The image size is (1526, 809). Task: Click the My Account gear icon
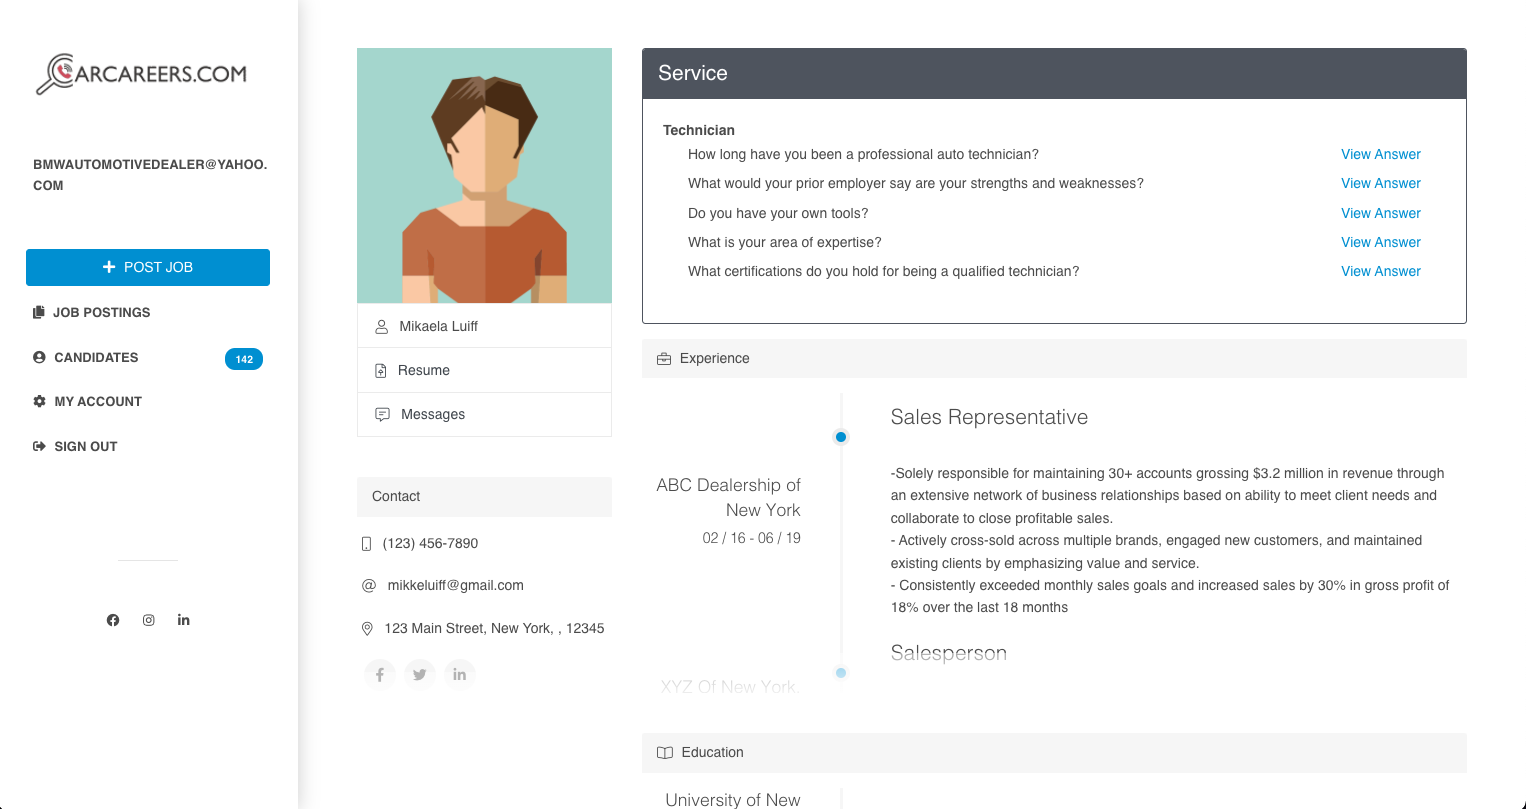[x=39, y=401]
